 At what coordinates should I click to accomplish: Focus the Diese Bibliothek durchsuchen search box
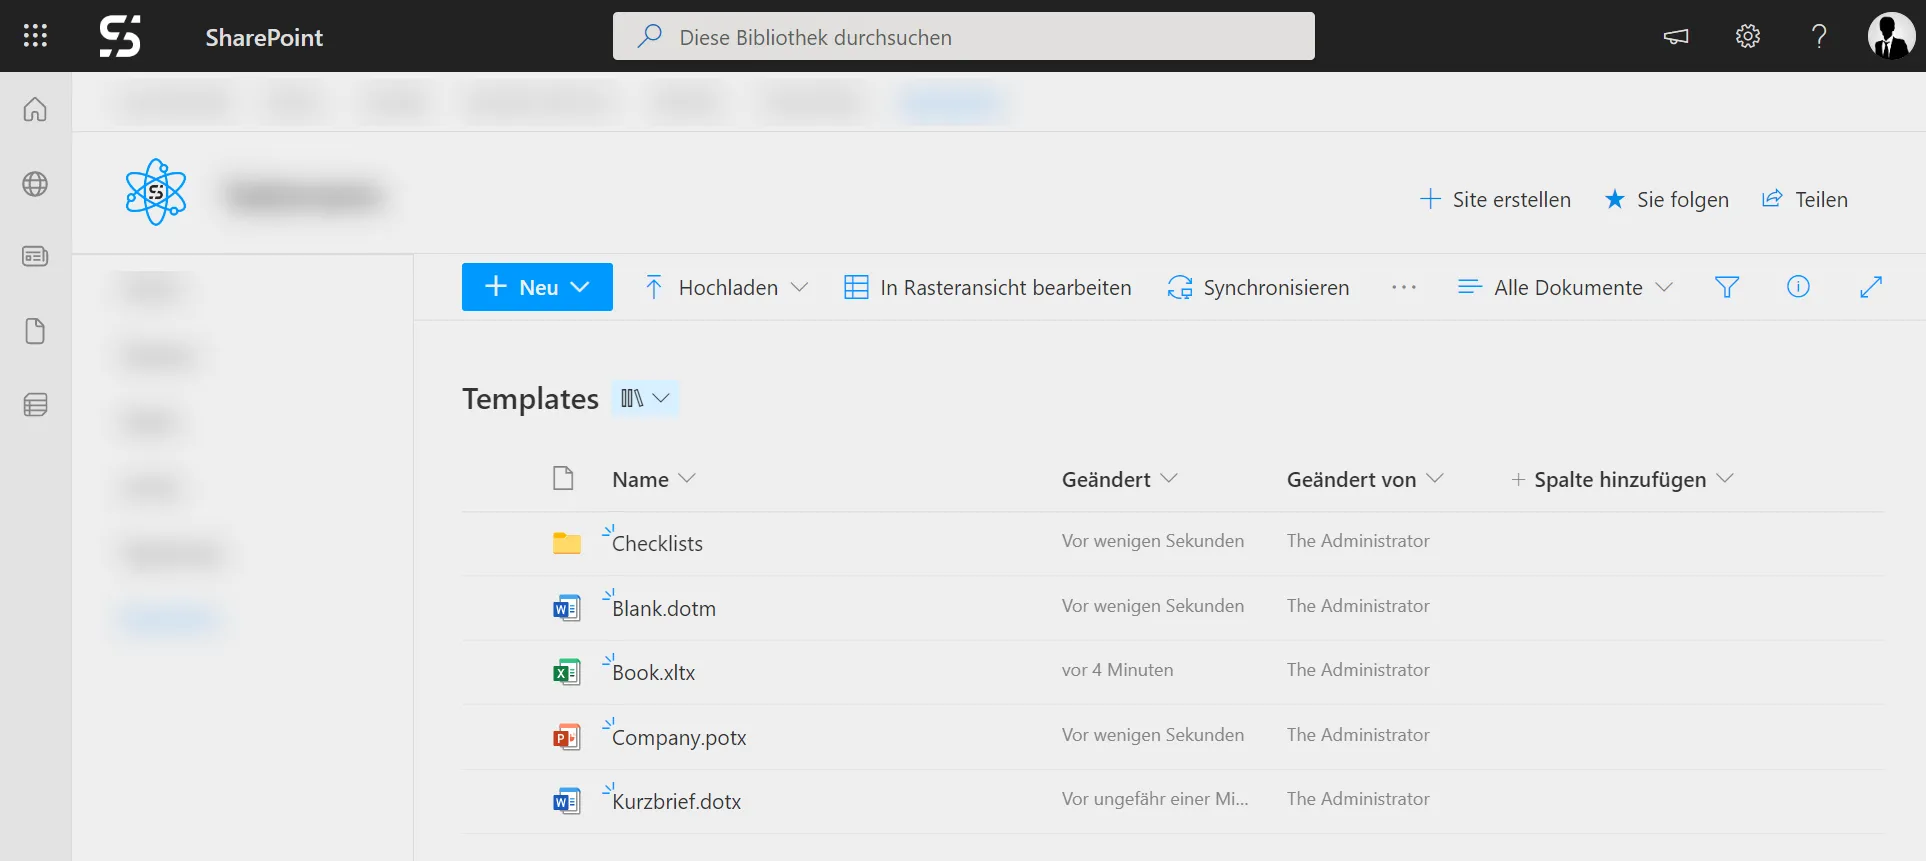(964, 36)
